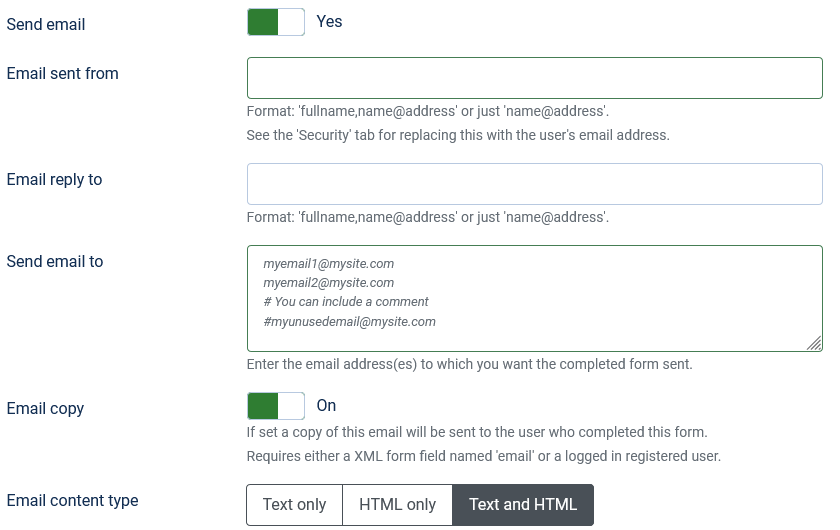This screenshot has height=530, width=840.
Task: Focus the Email reply to field
Action: (535, 184)
